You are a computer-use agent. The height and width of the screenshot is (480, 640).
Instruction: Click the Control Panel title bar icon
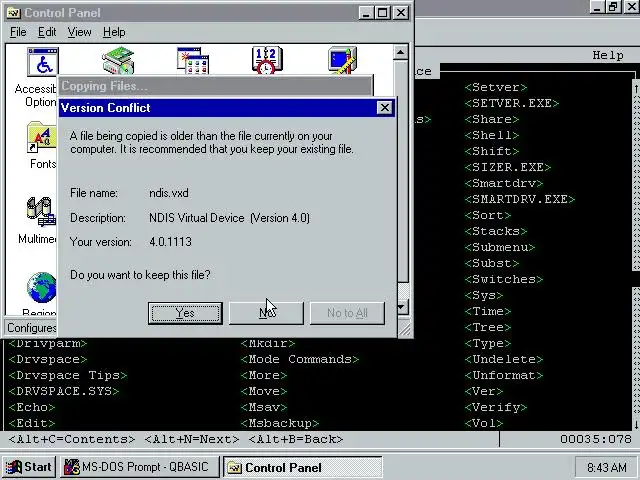(13, 13)
